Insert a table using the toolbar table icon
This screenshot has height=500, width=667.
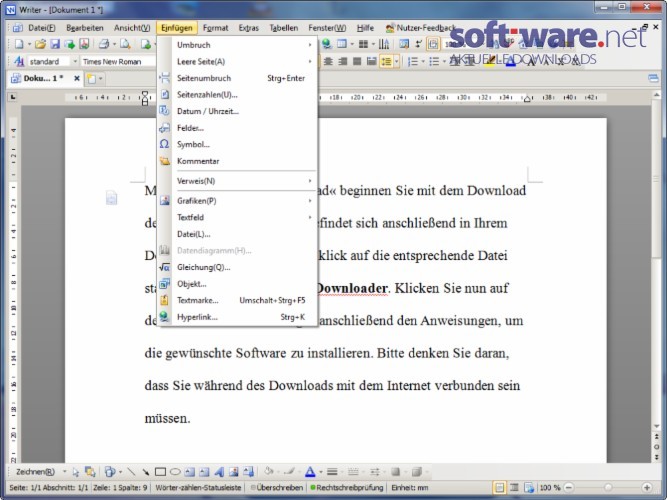click(x=342, y=44)
